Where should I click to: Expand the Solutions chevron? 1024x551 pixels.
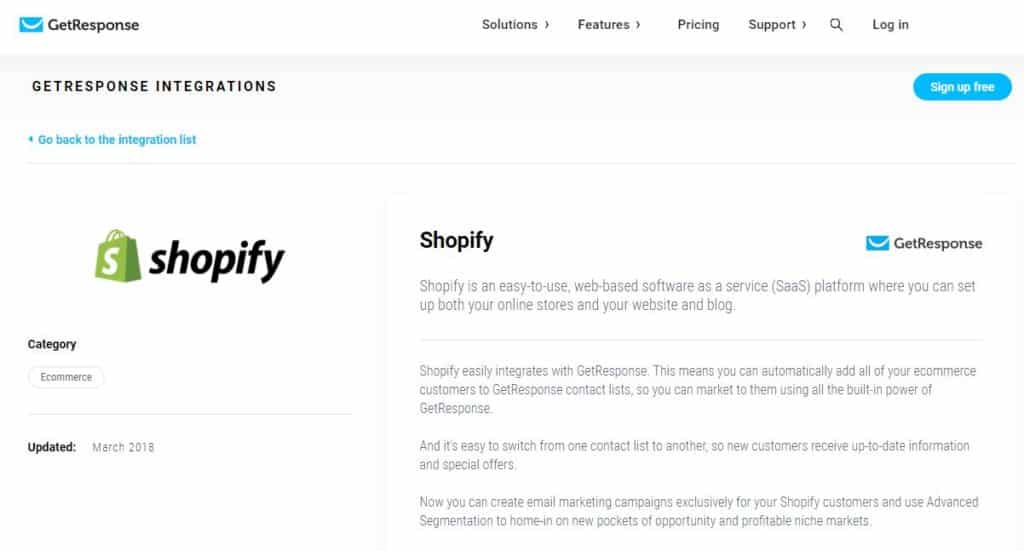click(547, 25)
